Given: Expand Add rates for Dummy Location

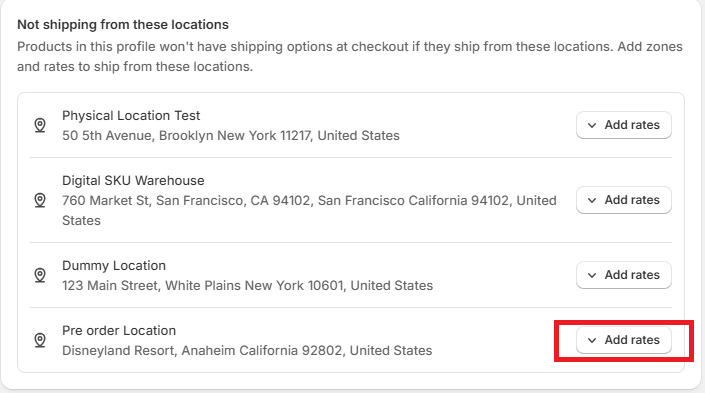Looking at the screenshot, I should (624, 275).
